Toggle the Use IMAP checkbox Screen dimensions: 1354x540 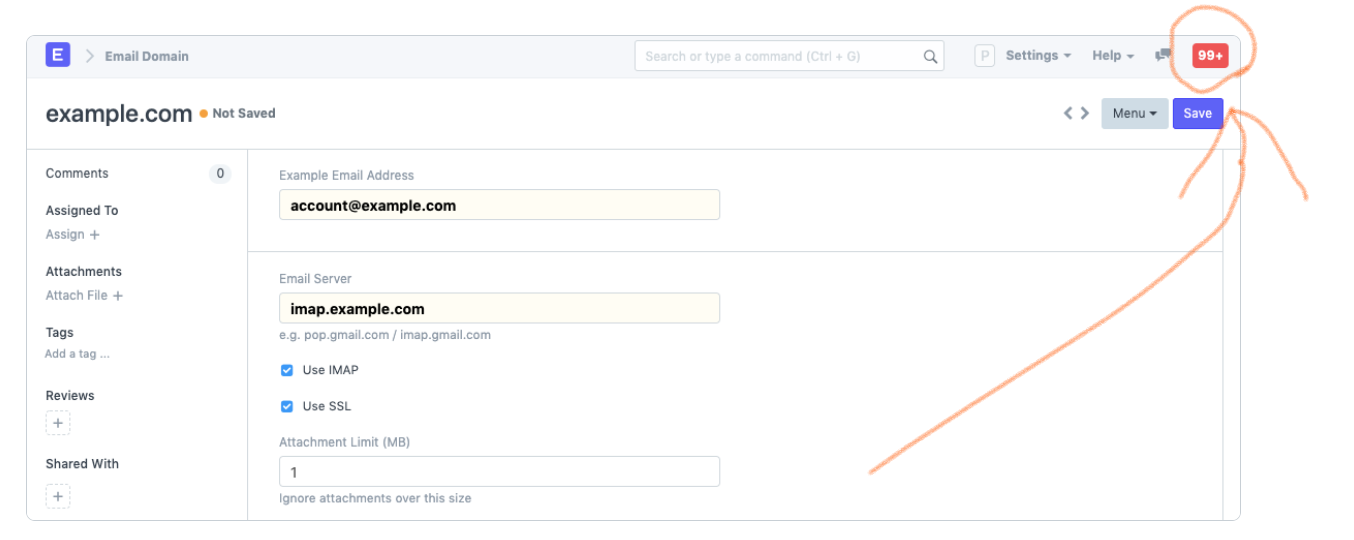[x=287, y=370]
